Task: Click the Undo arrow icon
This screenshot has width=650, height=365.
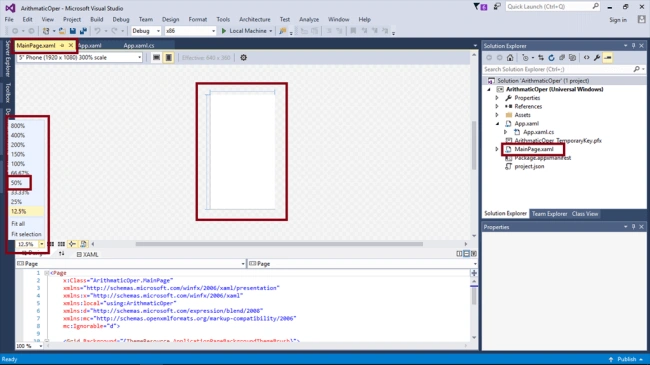Action: (97, 31)
